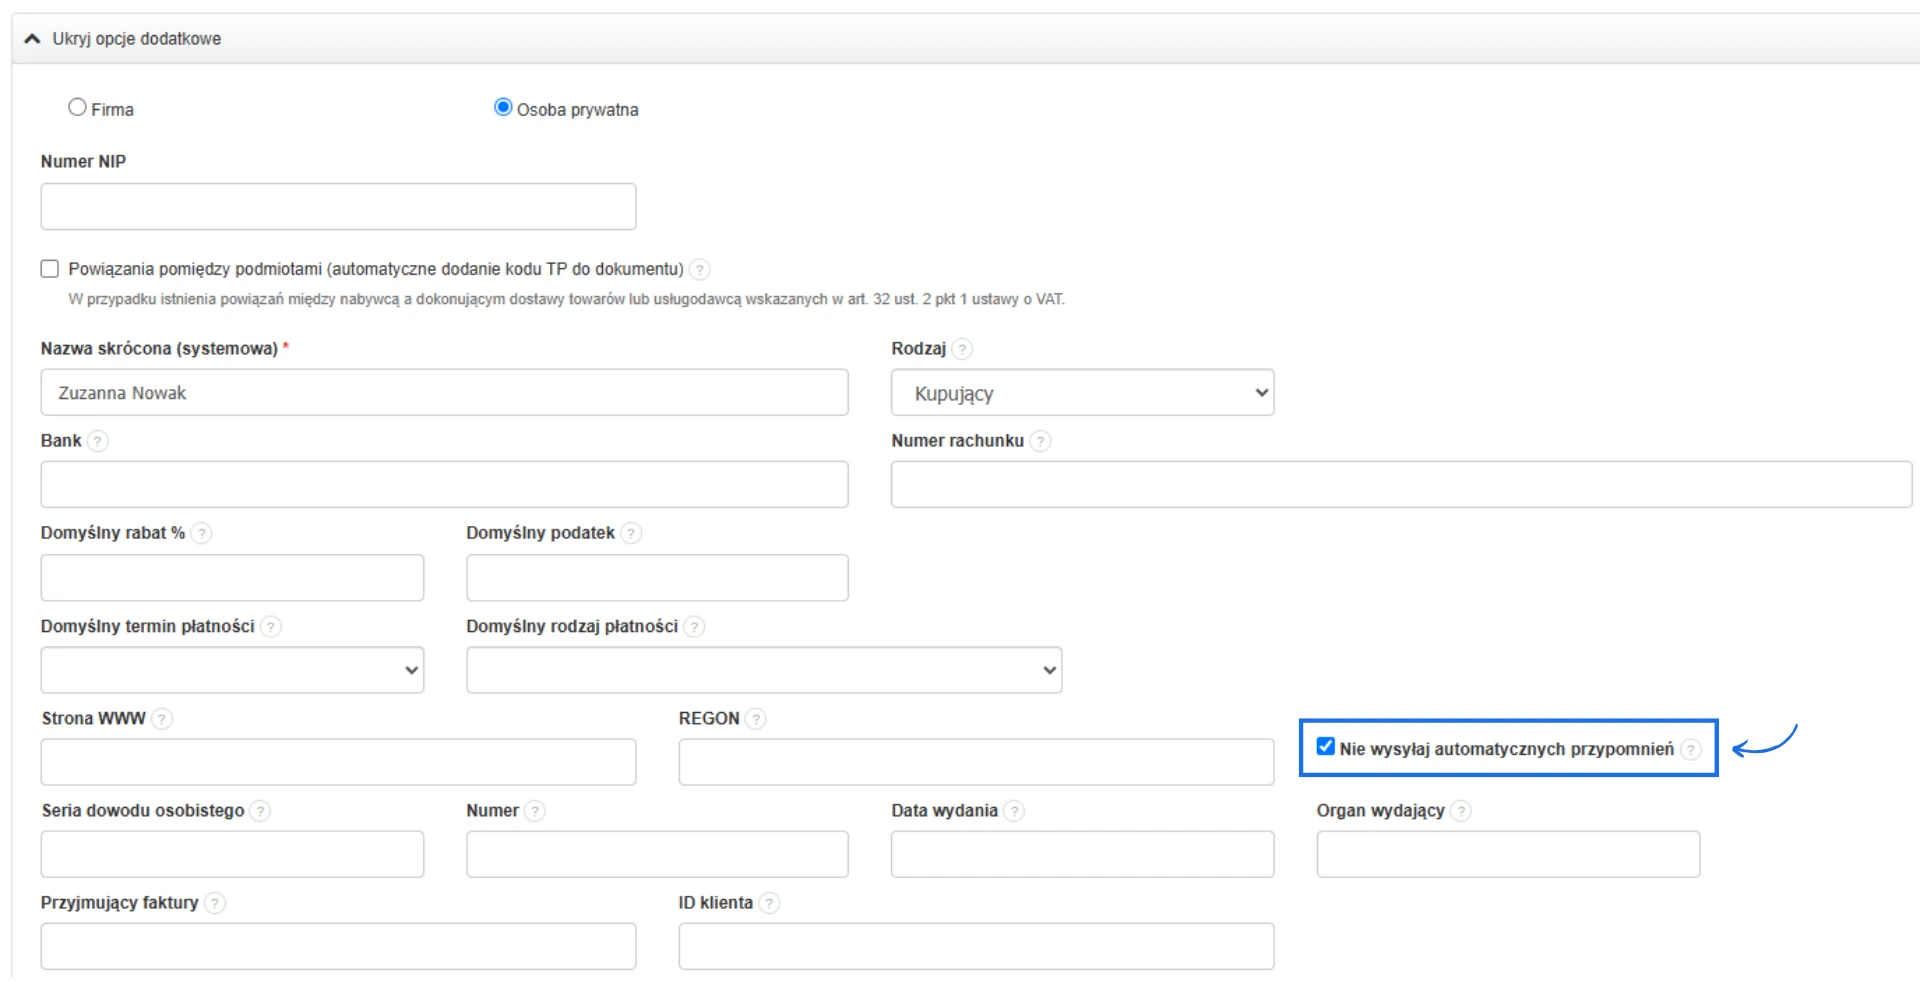Click help icon next to Domyślny podatek
This screenshot has height=988, width=1920.
(630, 533)
